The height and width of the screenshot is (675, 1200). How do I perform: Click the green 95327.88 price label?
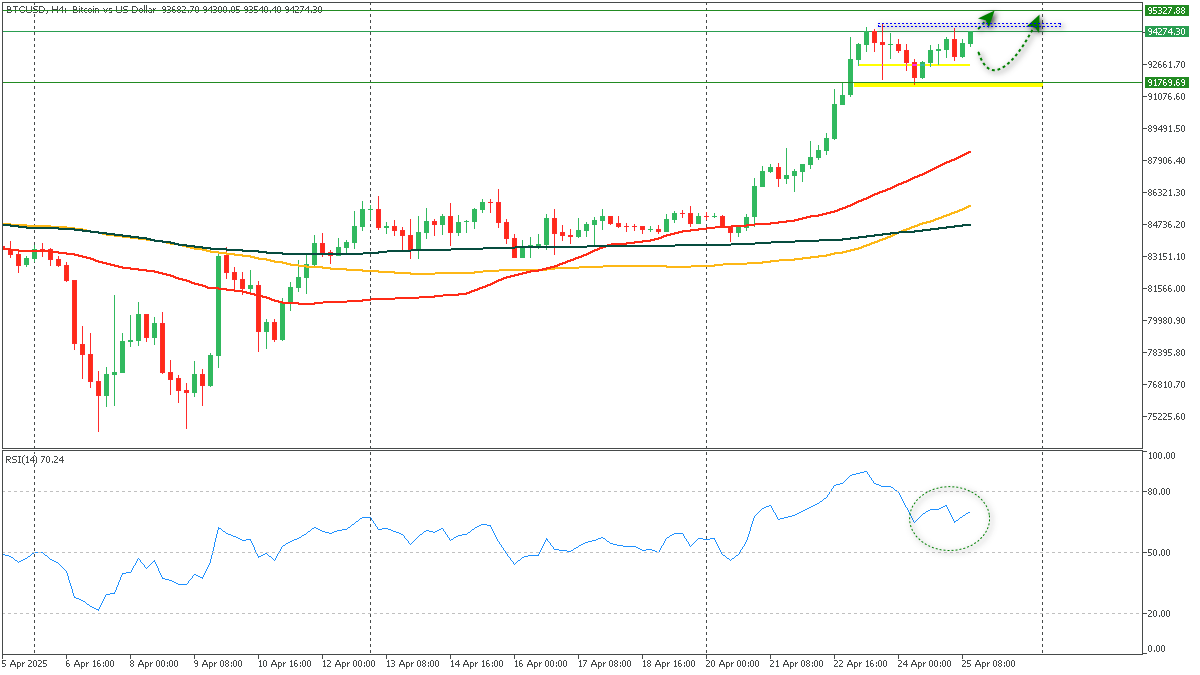[x=1166, y=10]
